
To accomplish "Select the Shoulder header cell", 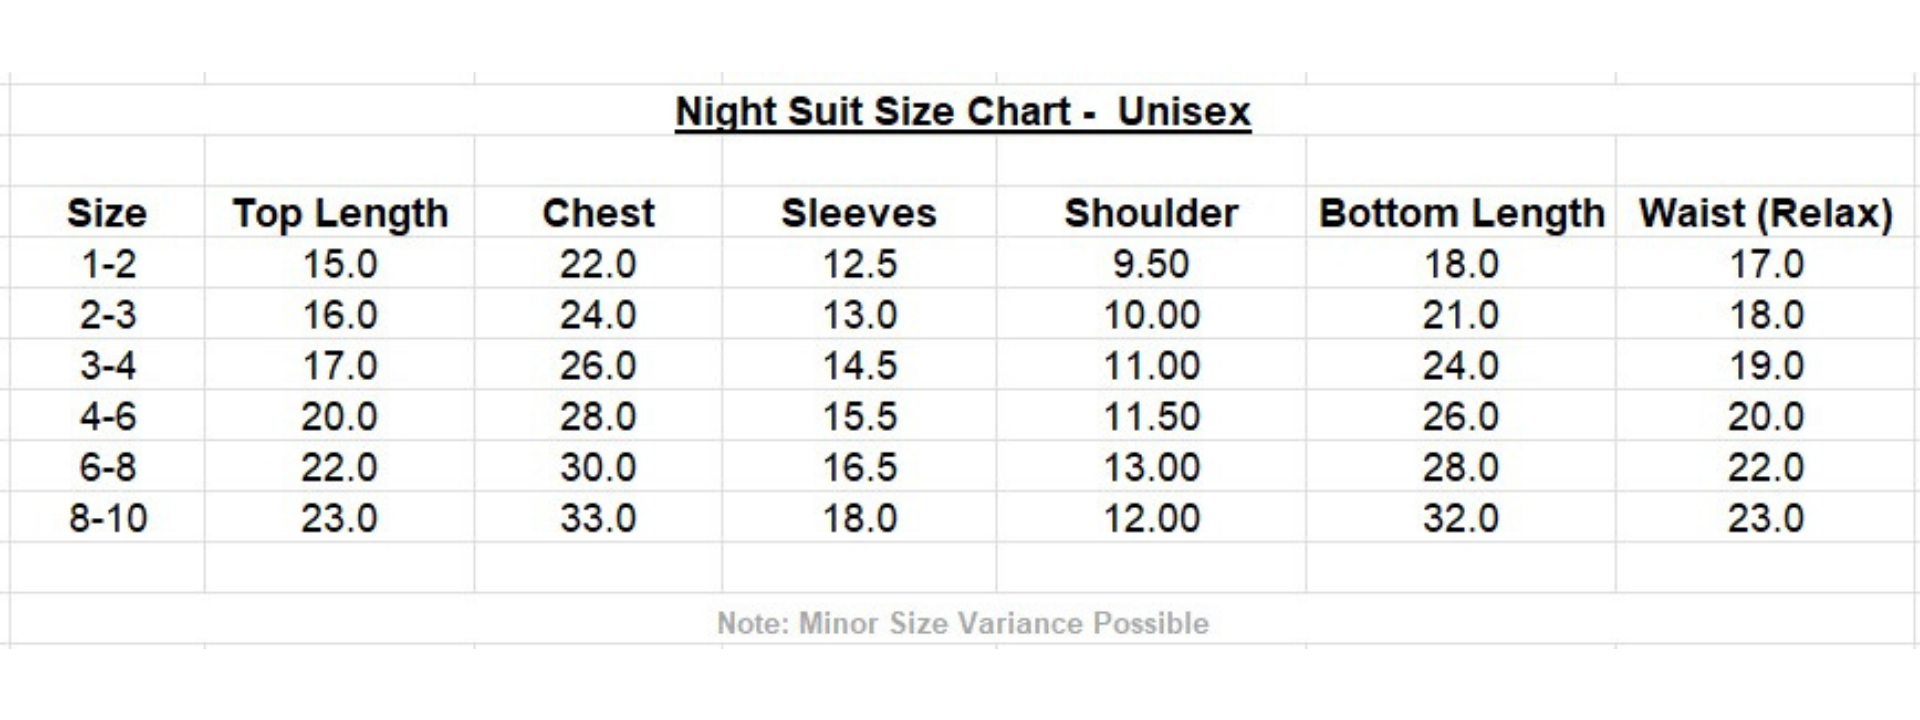I will 1151,213.
